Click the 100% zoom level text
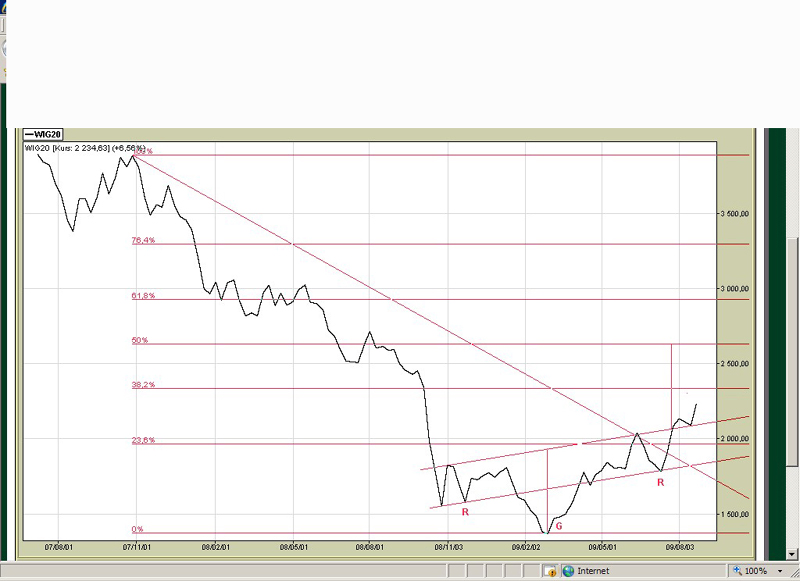800x581 pixels. coord(756,571)
